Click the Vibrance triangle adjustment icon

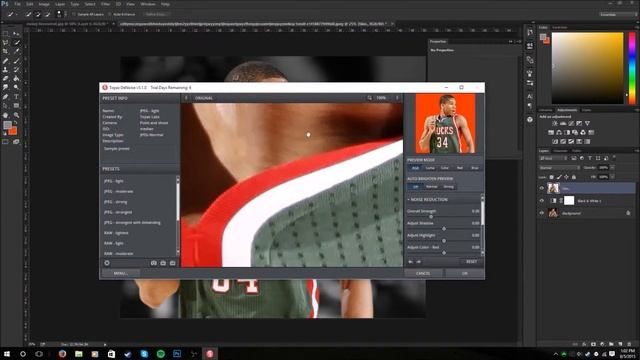click(587, 123)
